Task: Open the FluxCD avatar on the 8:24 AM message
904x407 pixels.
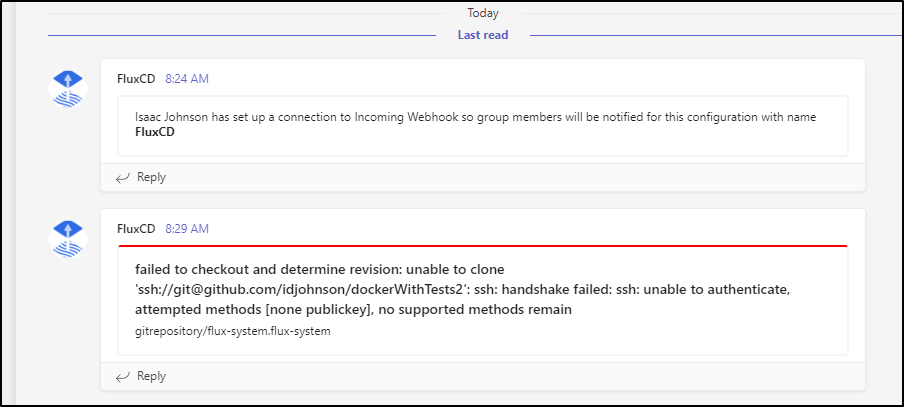Action: (67, 90)
